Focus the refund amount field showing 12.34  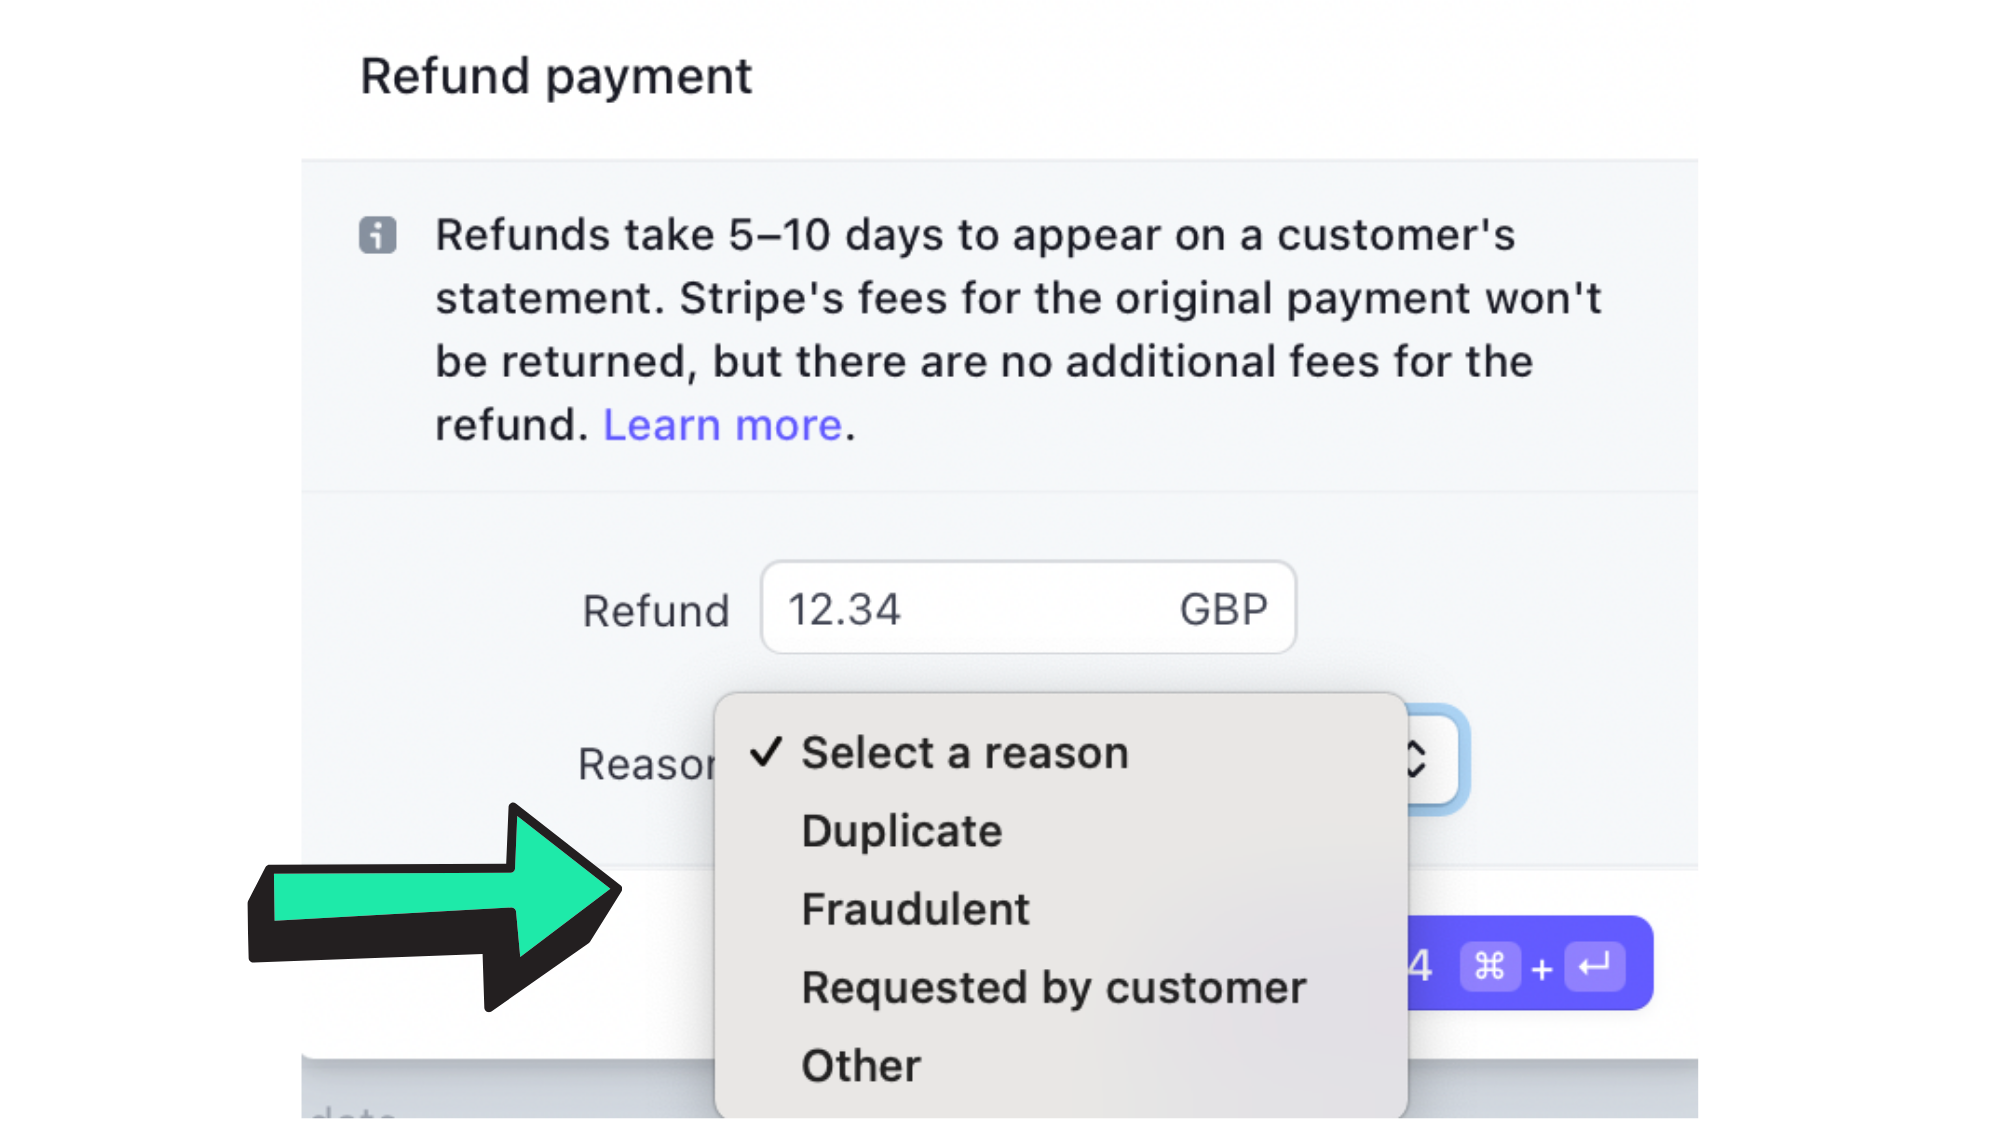960,609
